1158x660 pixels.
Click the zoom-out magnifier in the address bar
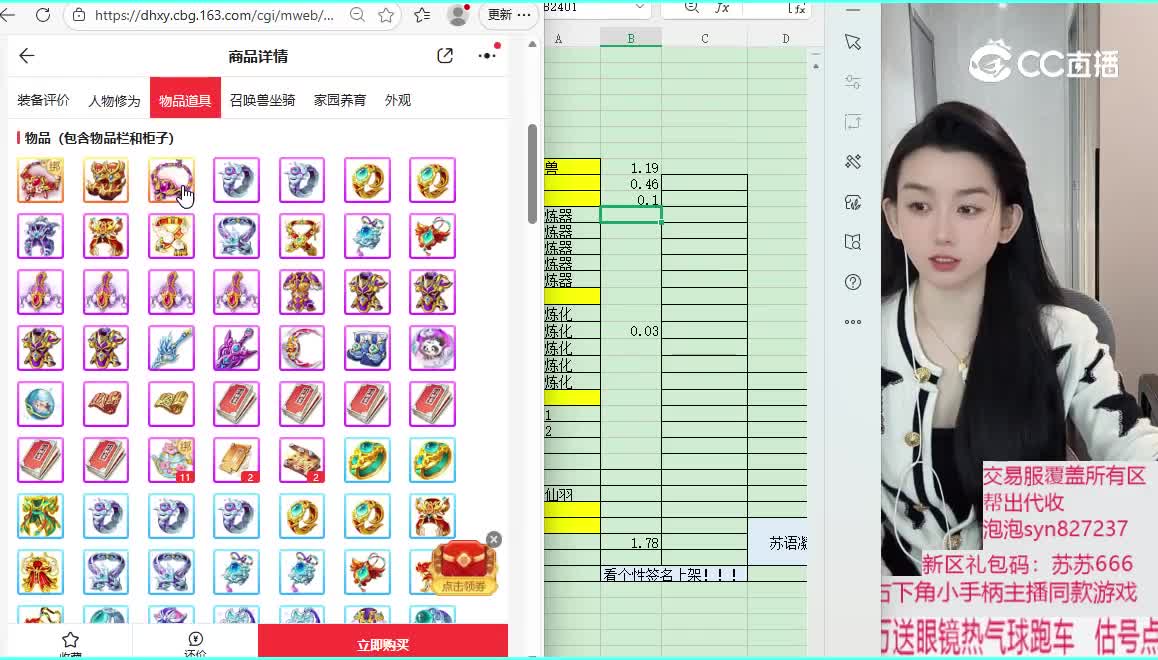coord(357,15)
